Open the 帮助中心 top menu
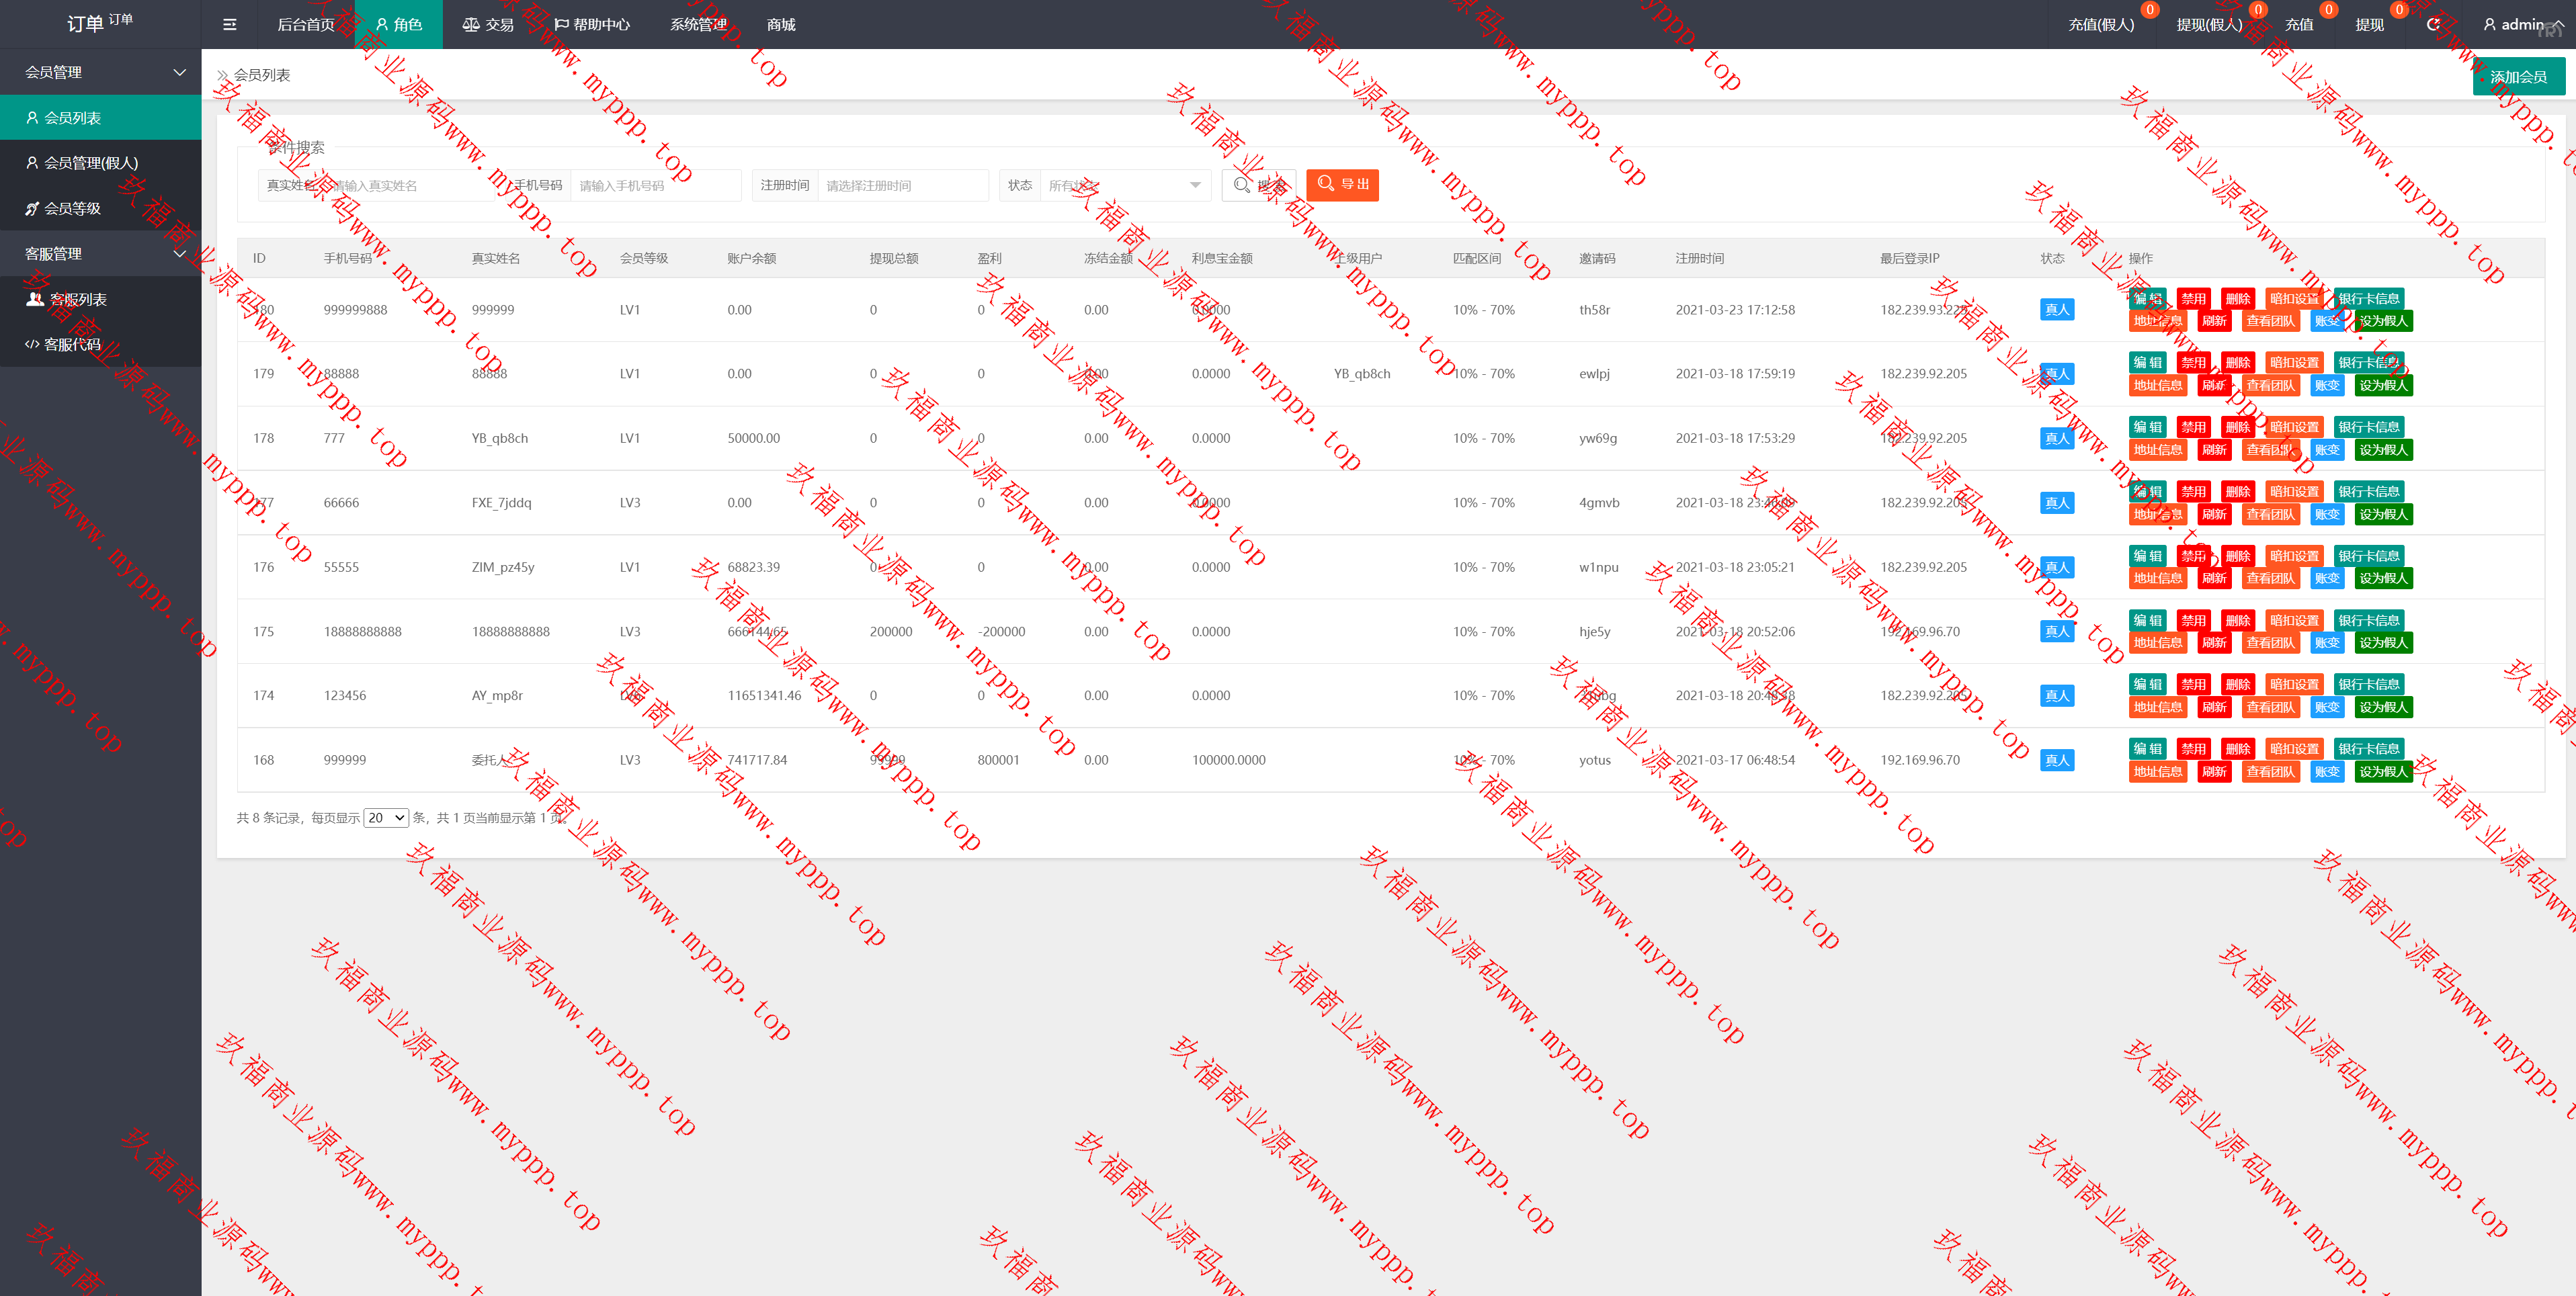Viewport: 2576px width, 1296px height. (x=592, y=25)
